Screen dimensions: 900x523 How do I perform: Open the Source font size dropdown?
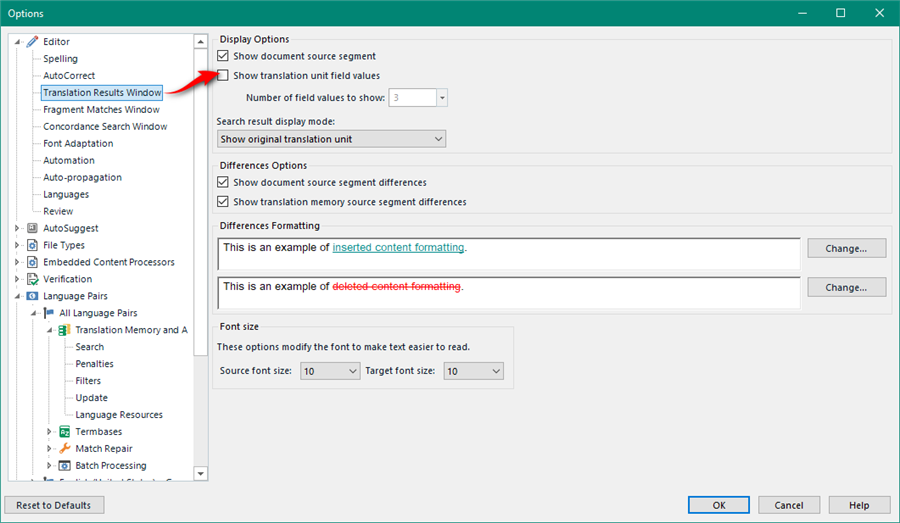(x=330, y=371)
